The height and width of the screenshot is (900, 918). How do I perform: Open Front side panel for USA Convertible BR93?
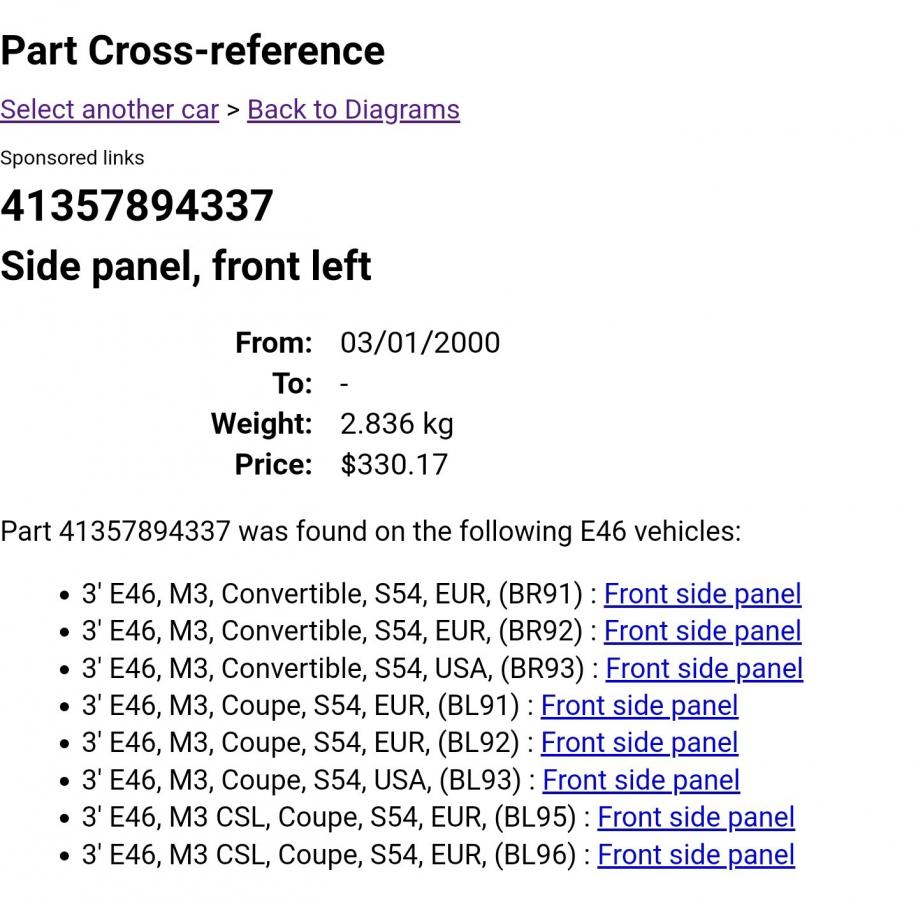(x=704, y=668)
